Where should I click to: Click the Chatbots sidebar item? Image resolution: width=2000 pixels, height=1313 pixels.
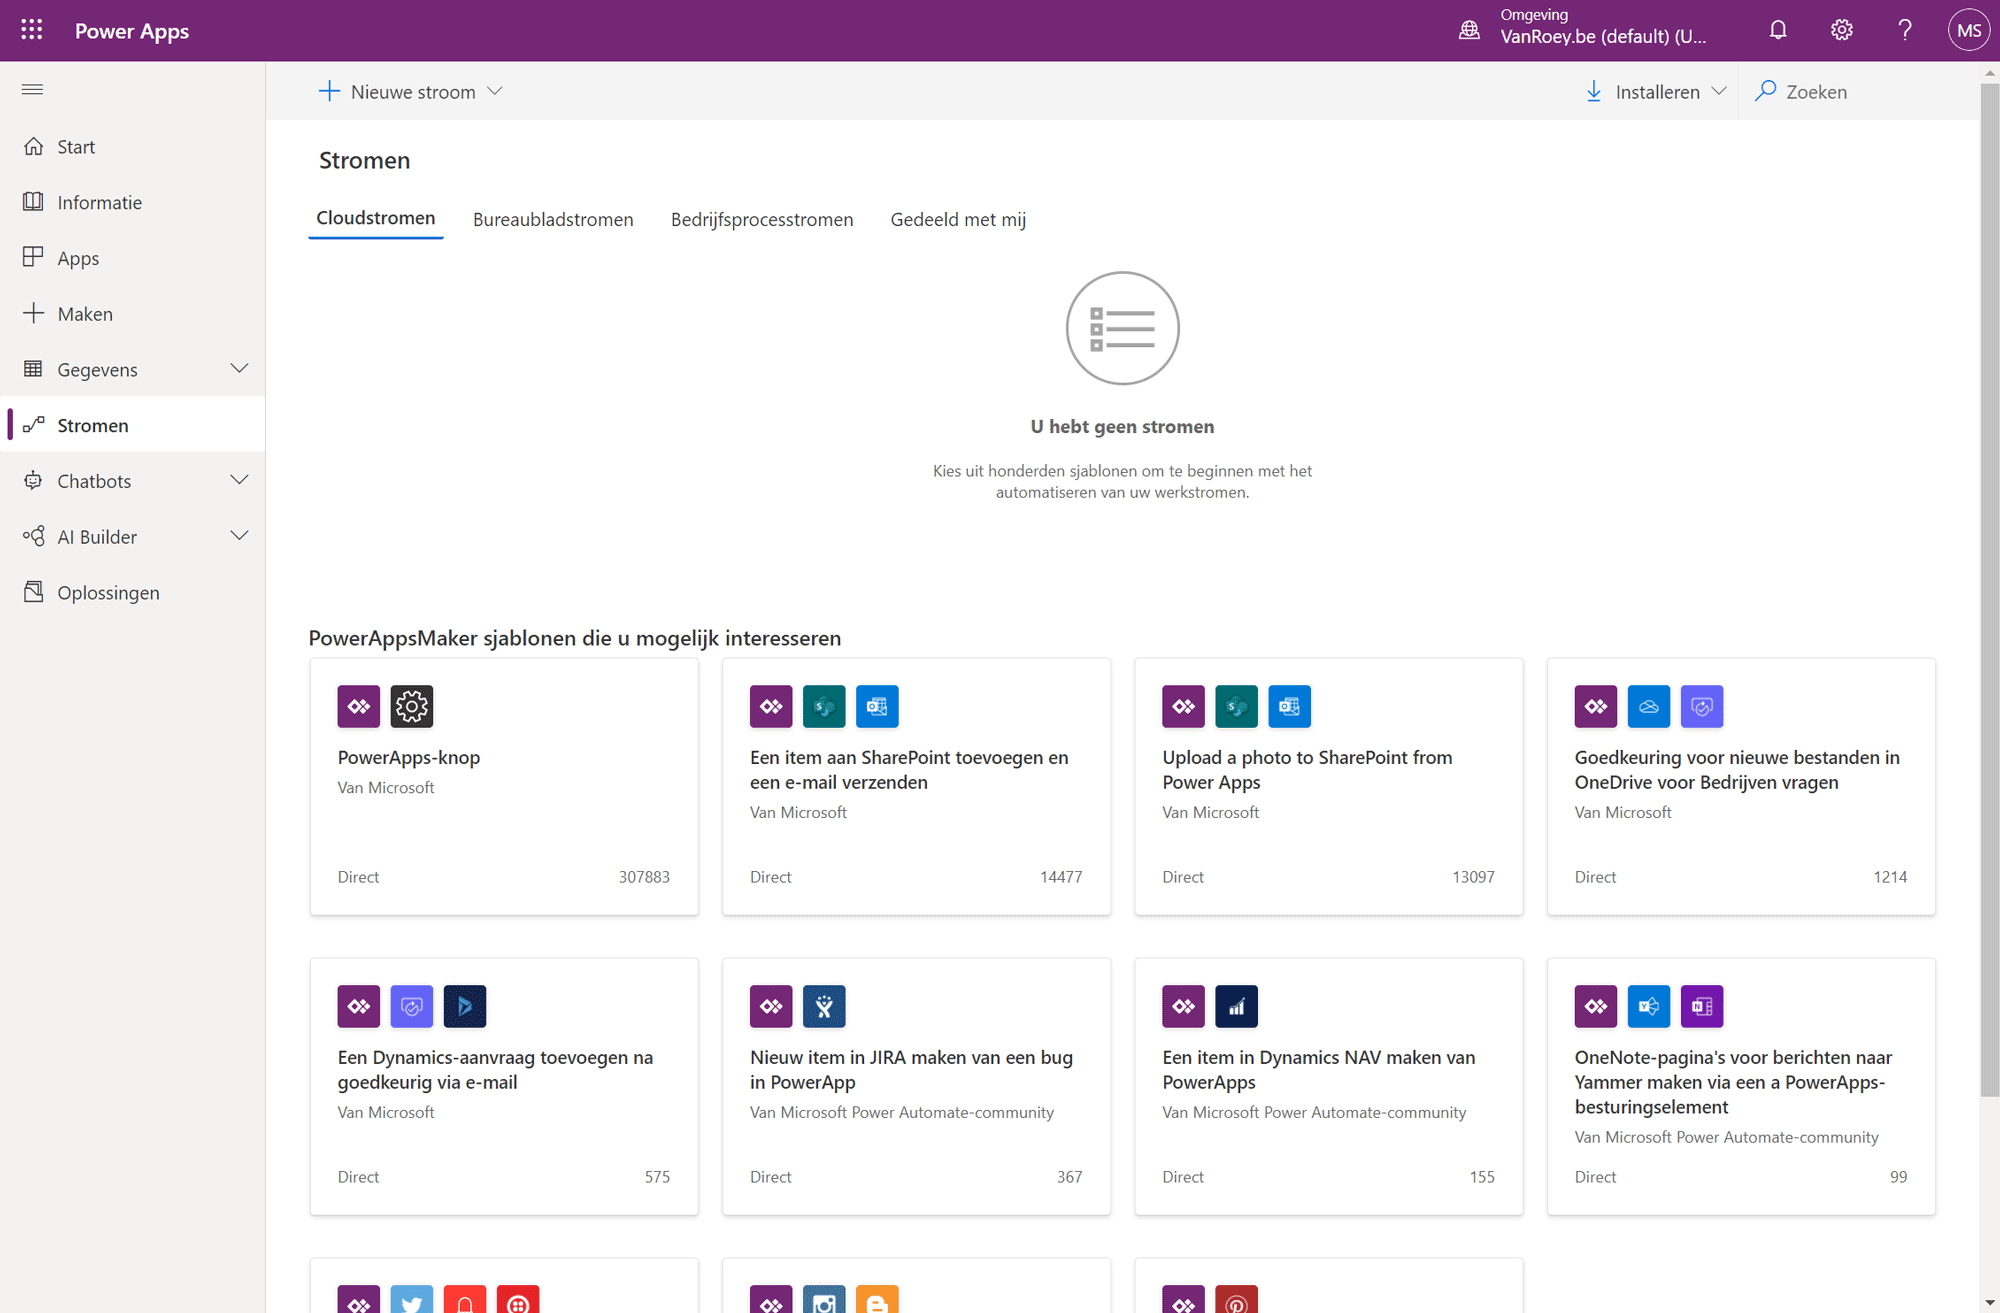pos(132,481)
